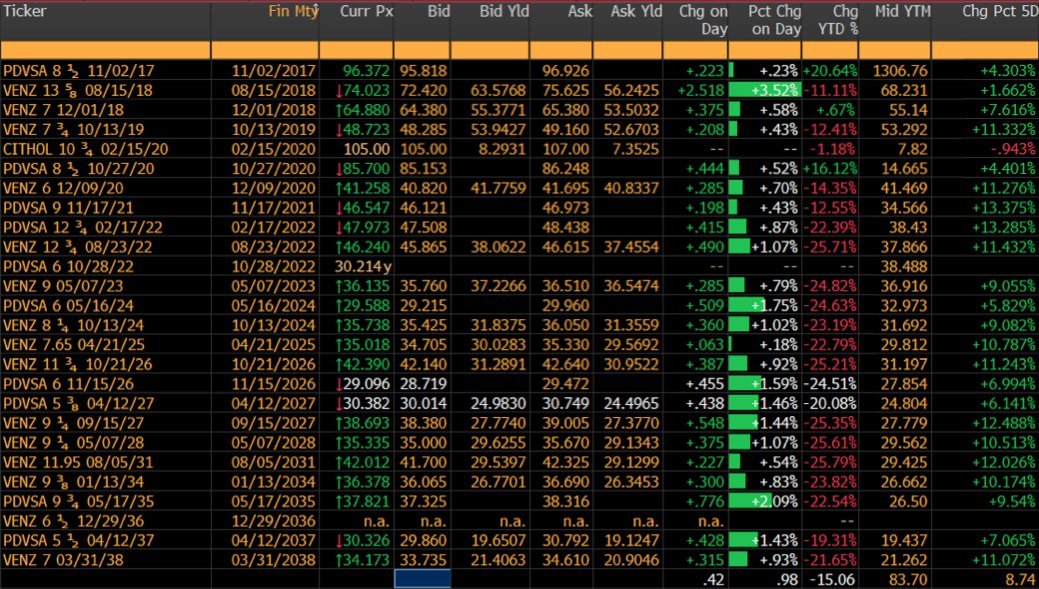Click the highlighted blue summary Bid cell
The height and width of the screenshot is (589, 1039).
422,579
